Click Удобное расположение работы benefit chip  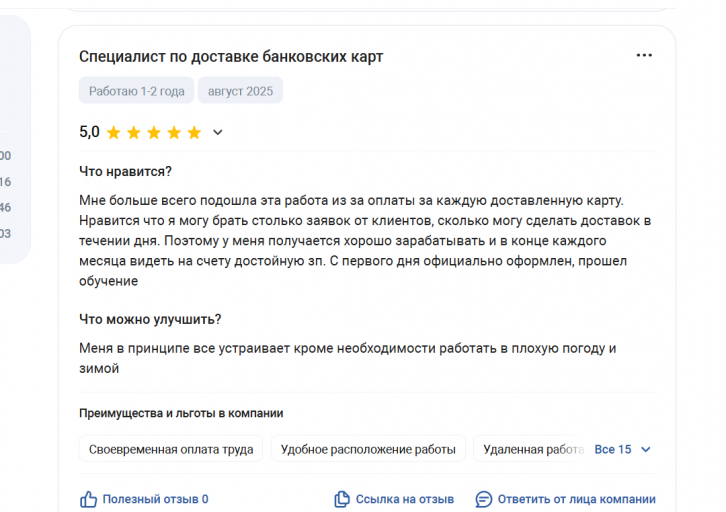pyautogui.click(x=368, y=449)
